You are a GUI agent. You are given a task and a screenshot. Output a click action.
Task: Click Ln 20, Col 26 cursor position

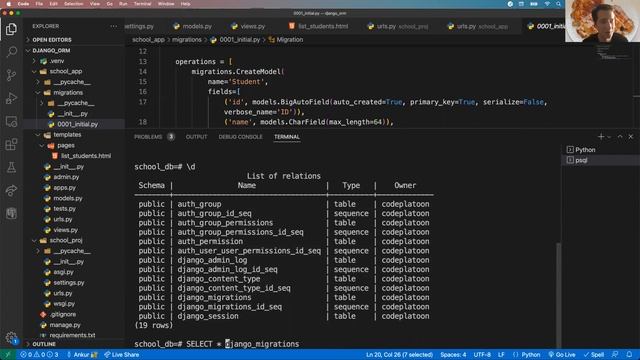[399, 355]
